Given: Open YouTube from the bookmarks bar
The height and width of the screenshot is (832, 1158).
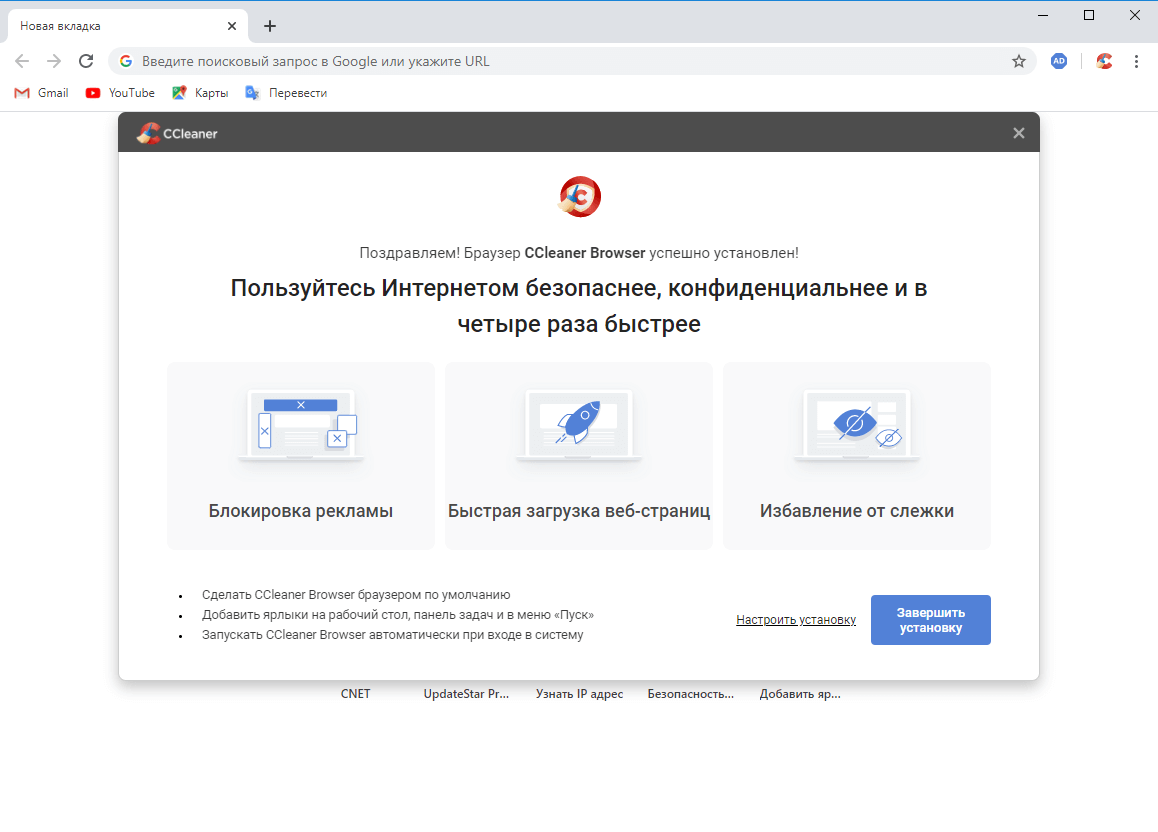Looking at the screenshot, I should coord(119,92).
